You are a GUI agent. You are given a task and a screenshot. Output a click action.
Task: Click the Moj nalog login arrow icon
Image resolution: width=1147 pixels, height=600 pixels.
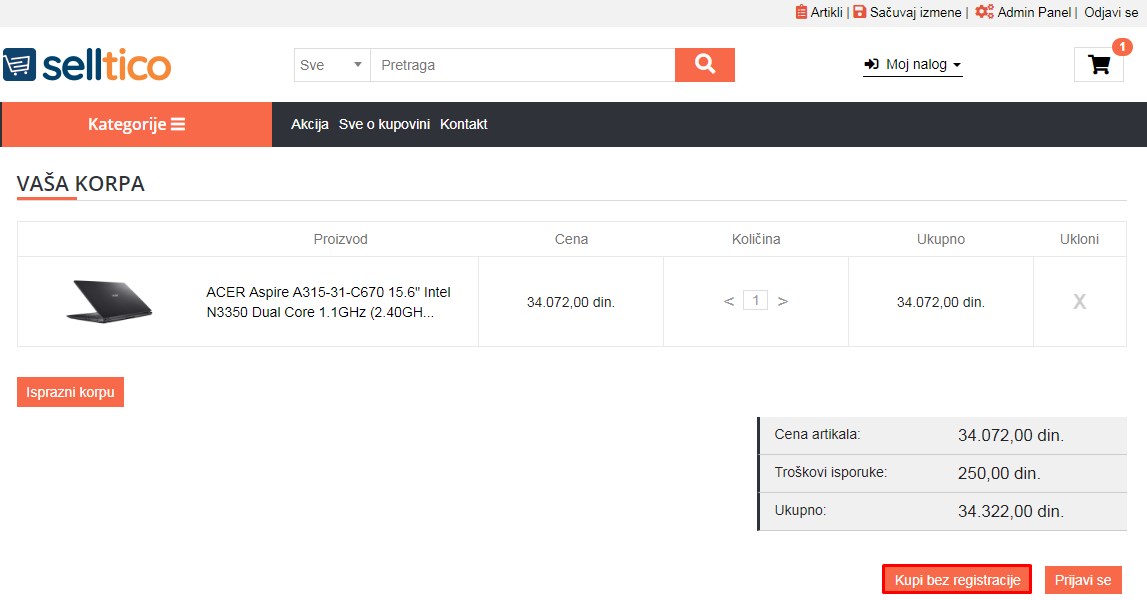point(871,64)
